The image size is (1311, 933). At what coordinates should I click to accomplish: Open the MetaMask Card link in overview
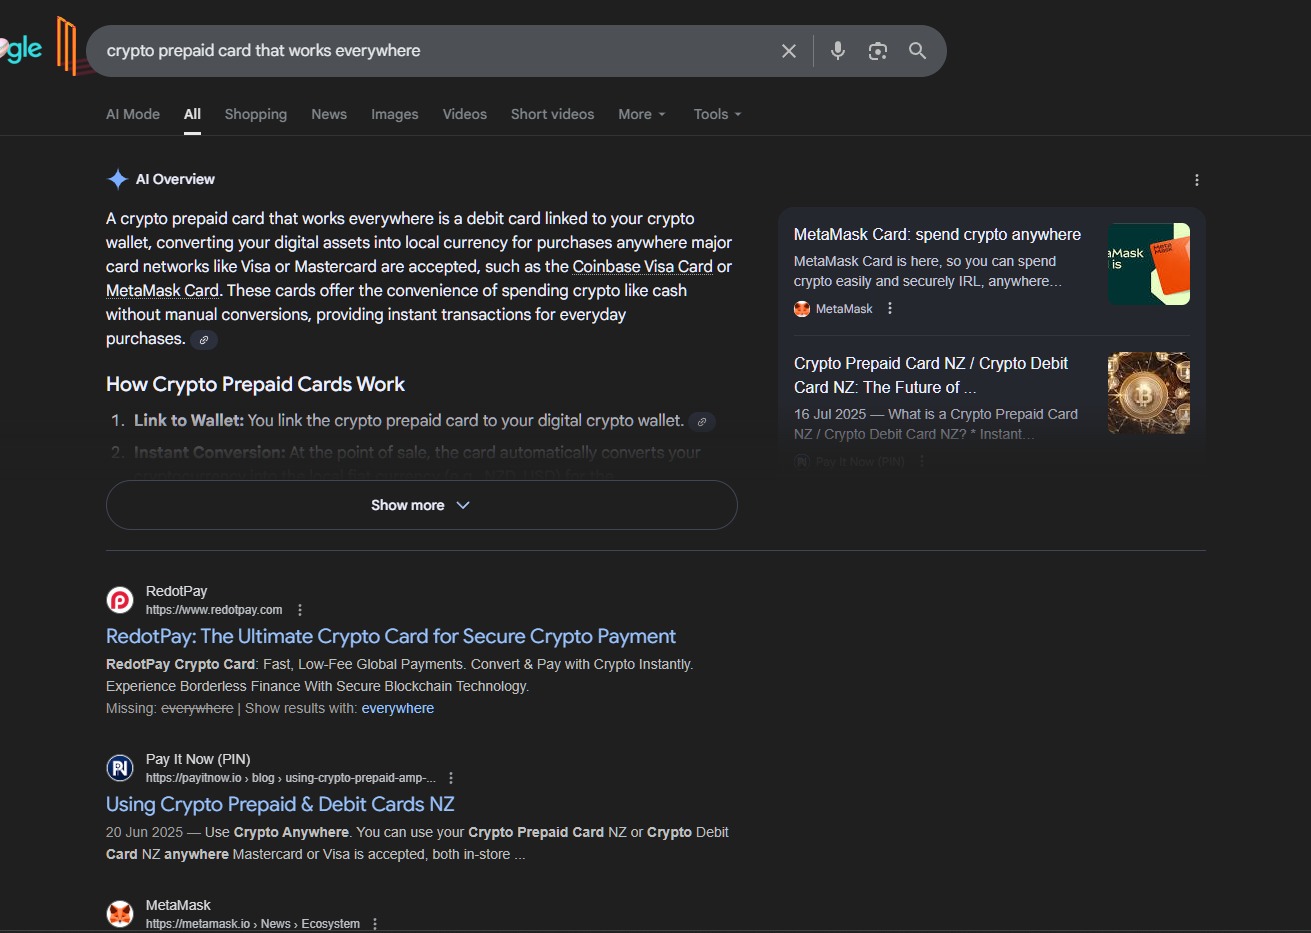click(x=163, y=291)
